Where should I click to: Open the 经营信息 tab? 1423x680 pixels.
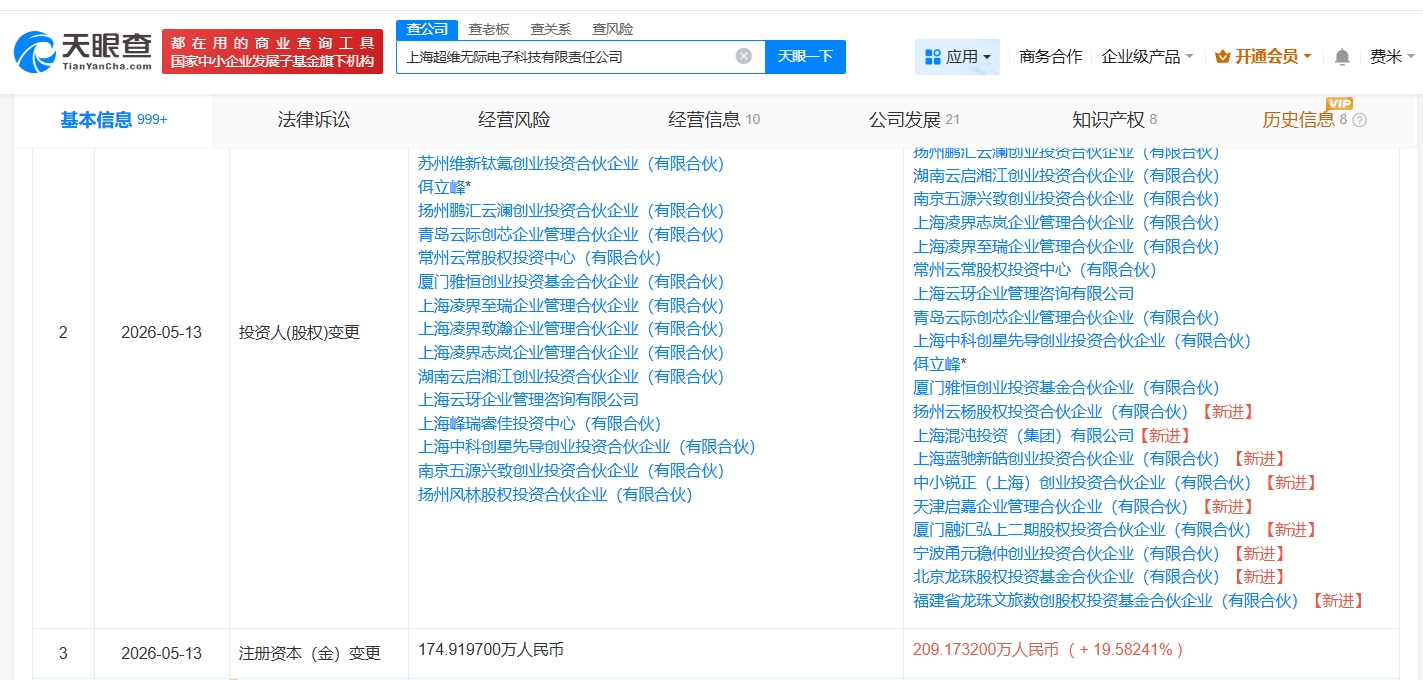tap(714, 120)
